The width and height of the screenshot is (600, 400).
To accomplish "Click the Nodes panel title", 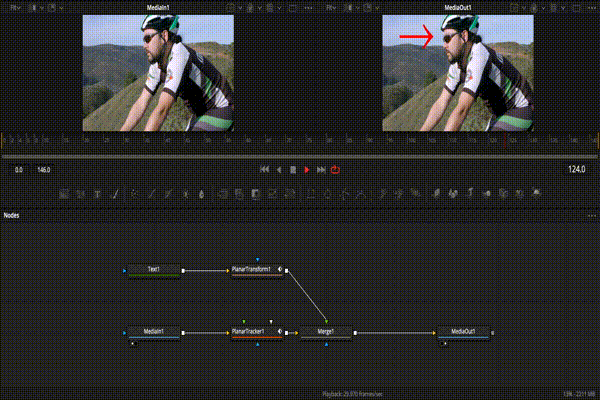I will (12, 215).
